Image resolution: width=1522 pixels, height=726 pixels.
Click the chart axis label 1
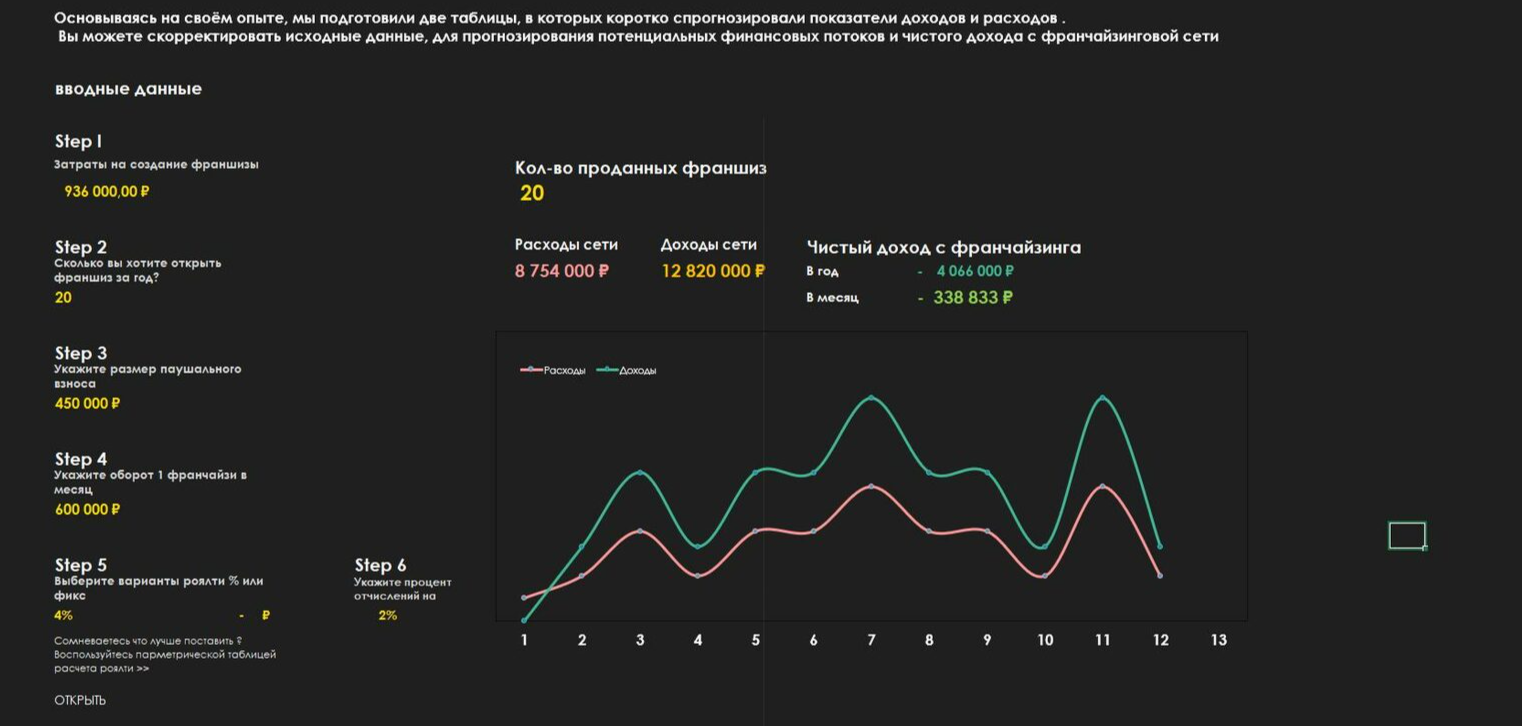(524, 640)
